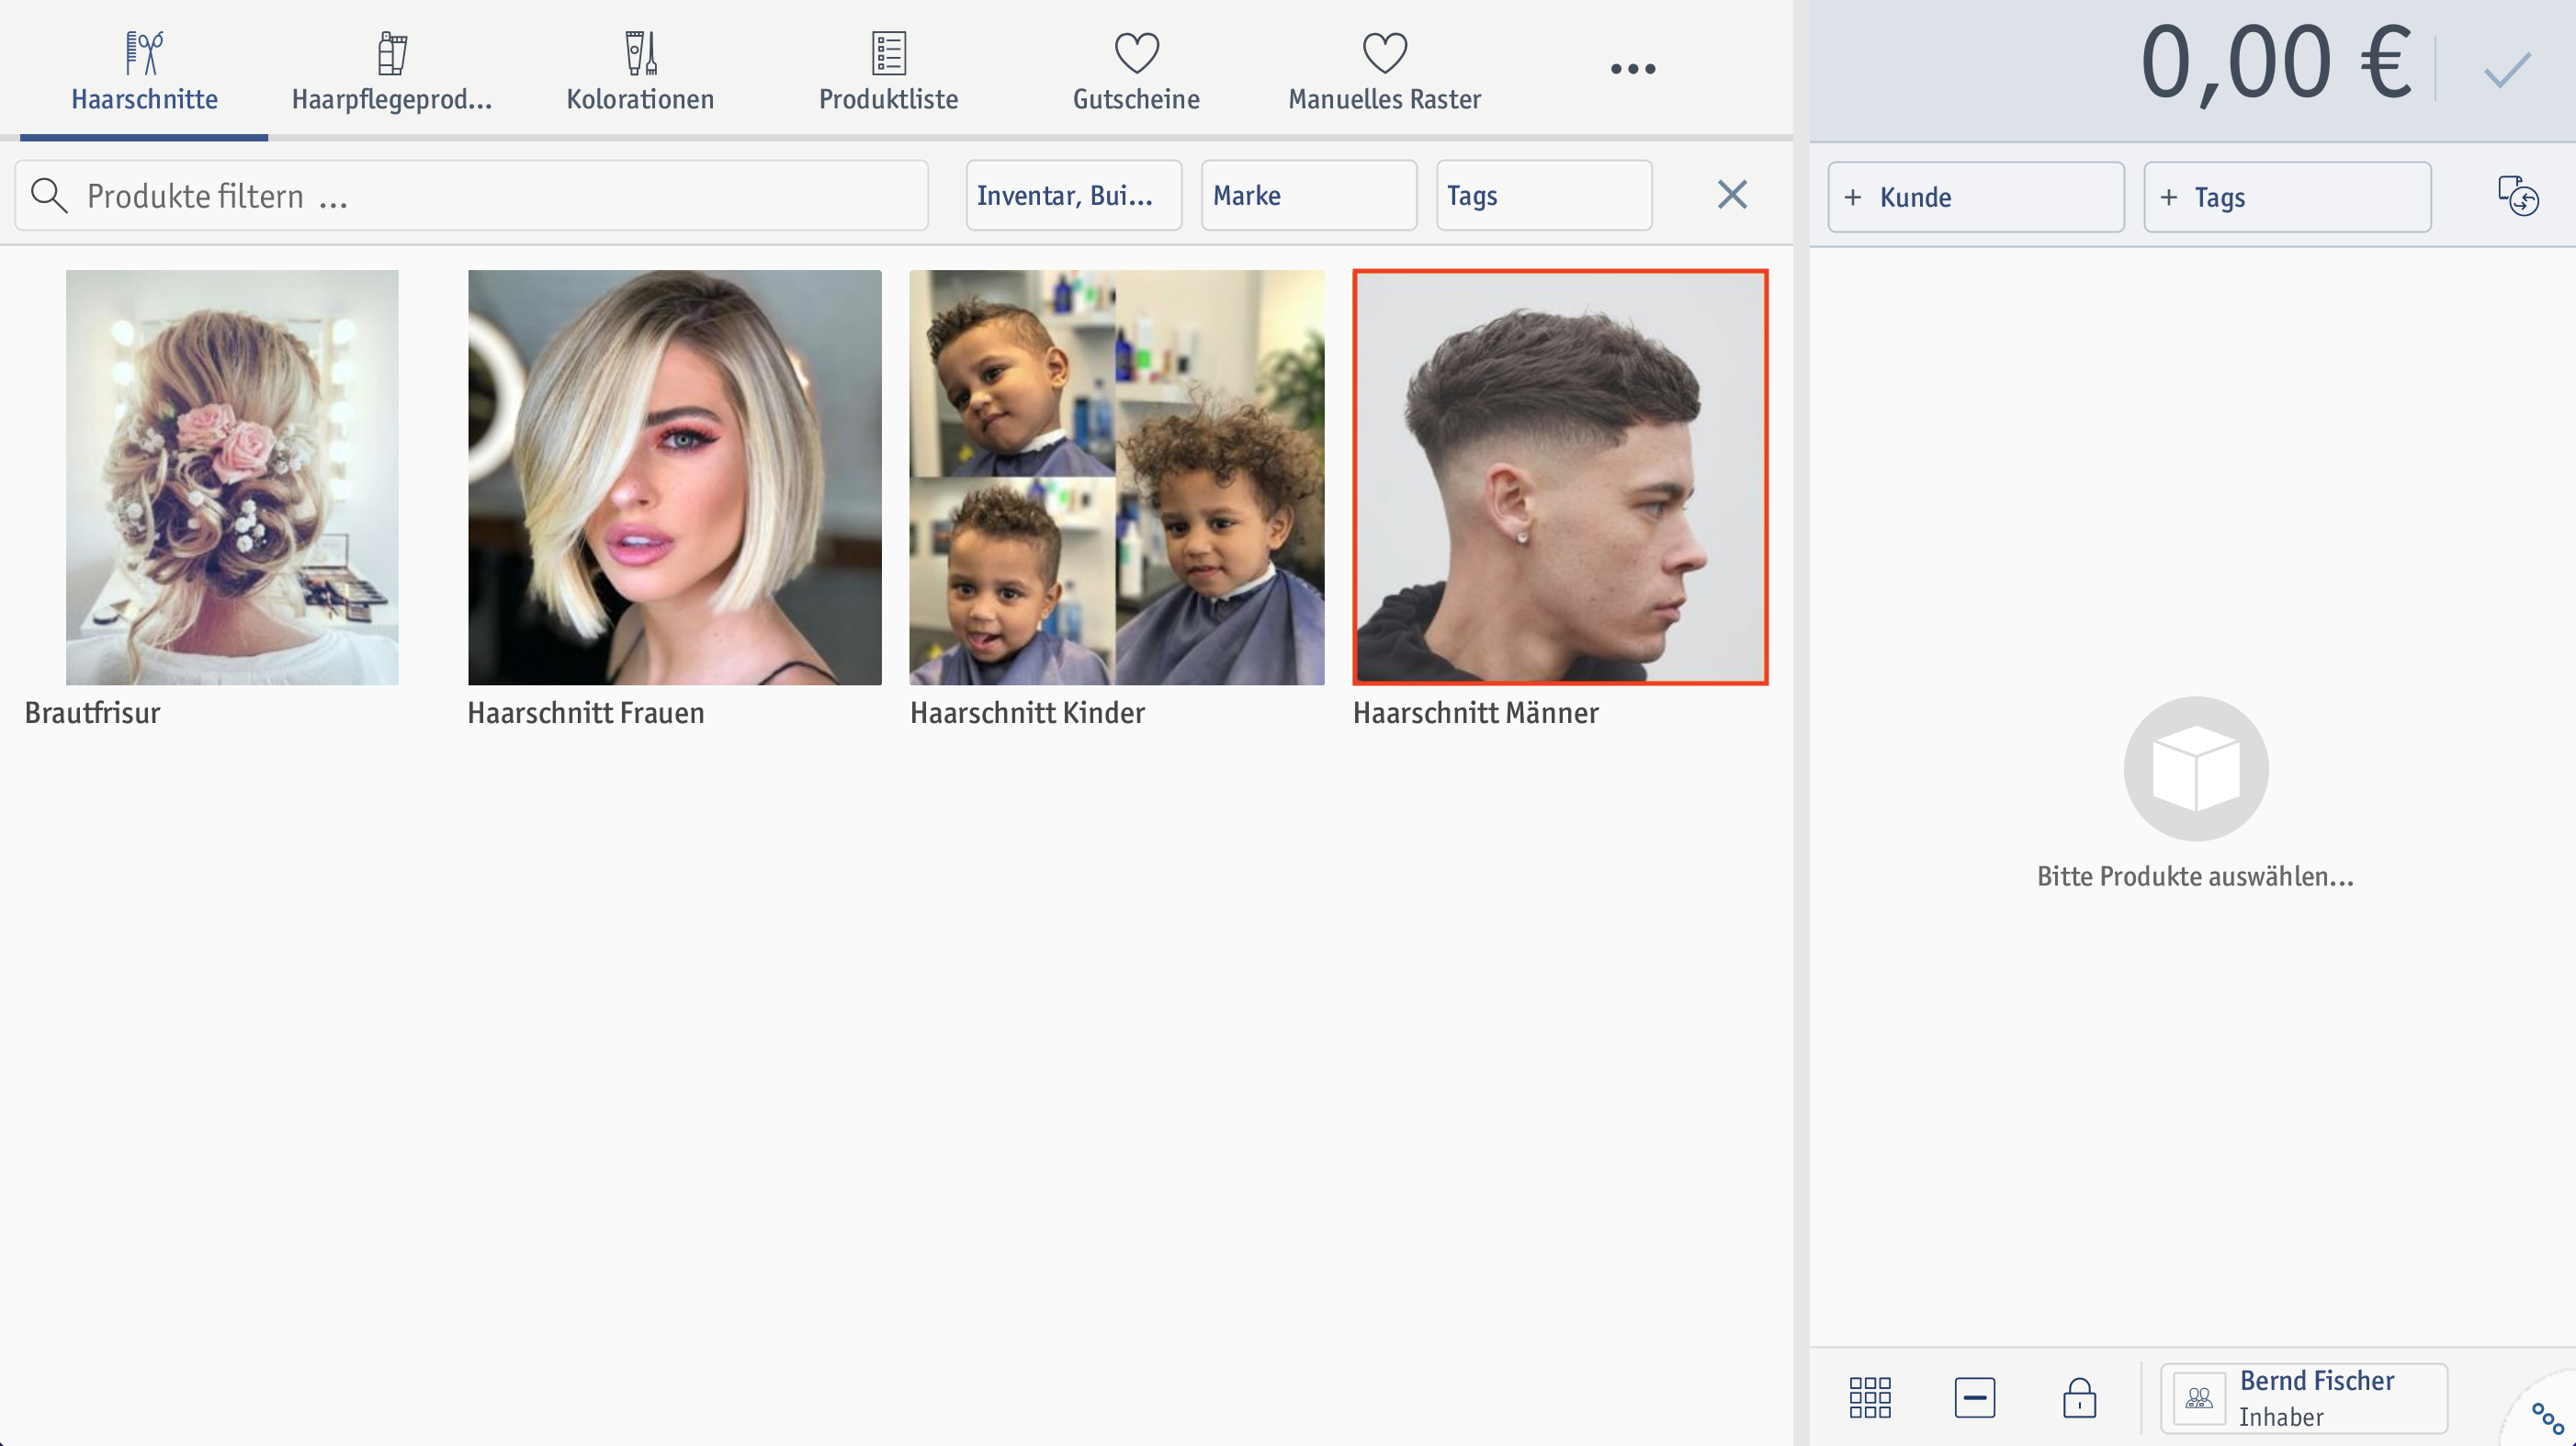Click the Haarschnitt Kinder label
2576x1446 pixels.
(1027, 713)
